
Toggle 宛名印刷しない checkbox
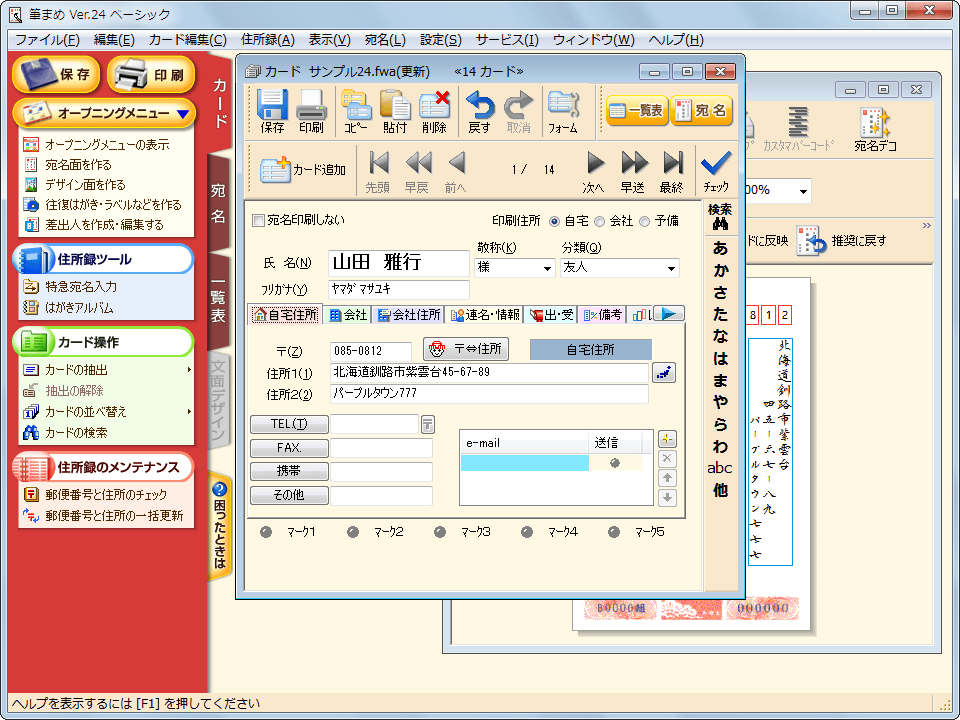258,220
